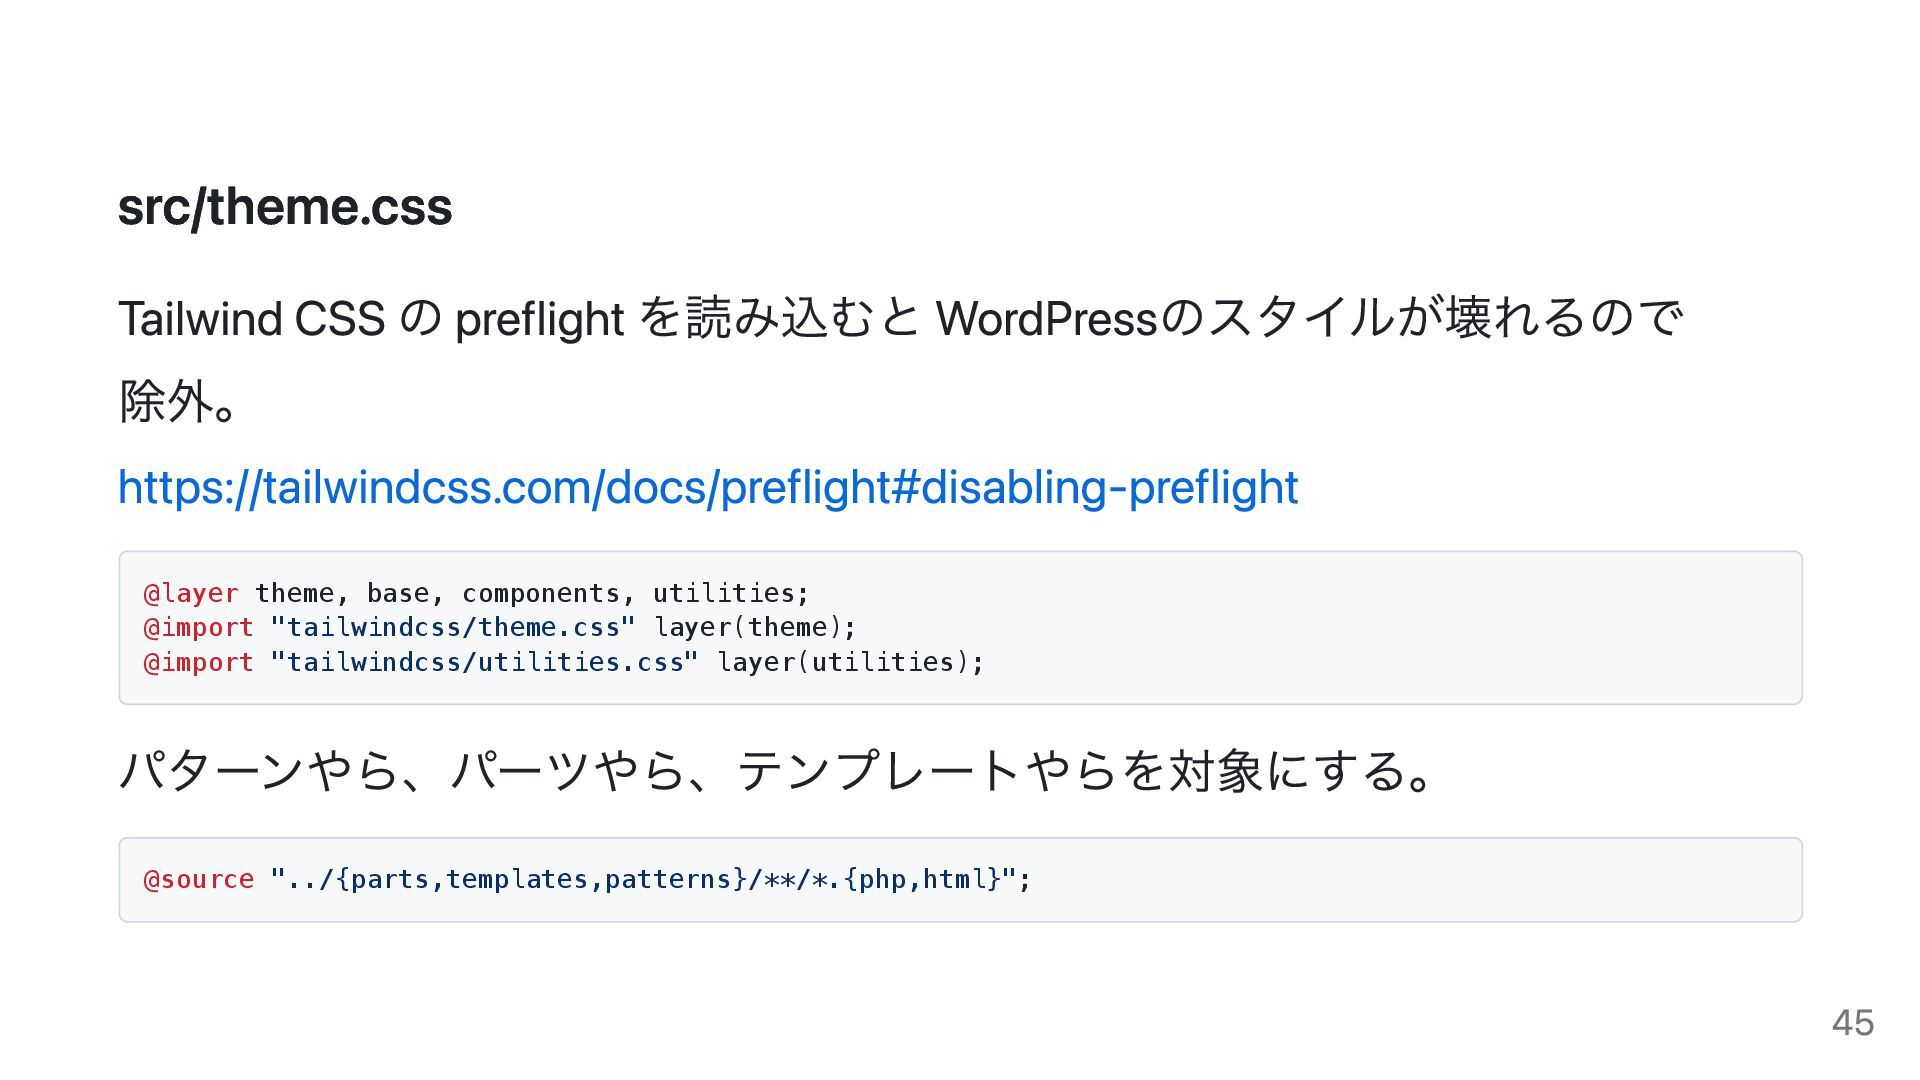
Task: Click the slide number 45
Action: click(x=1853, y=1023)
